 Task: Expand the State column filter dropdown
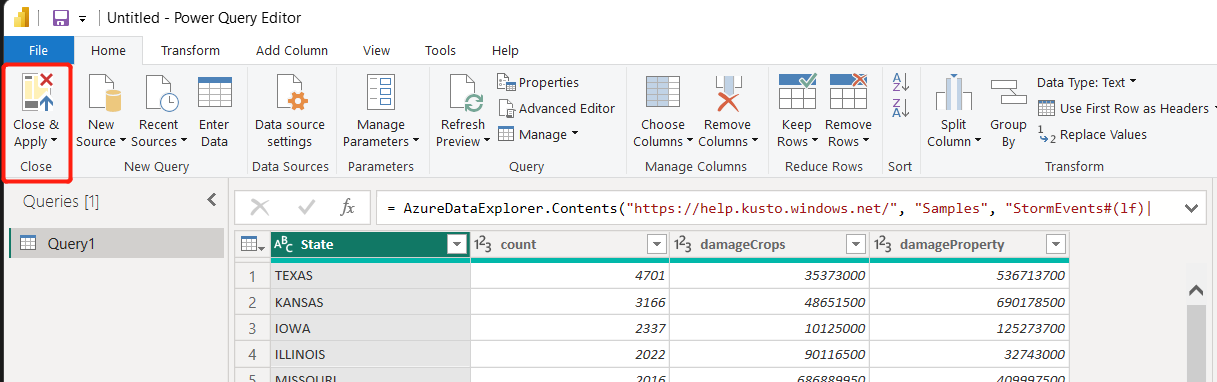tap(457, 245)
